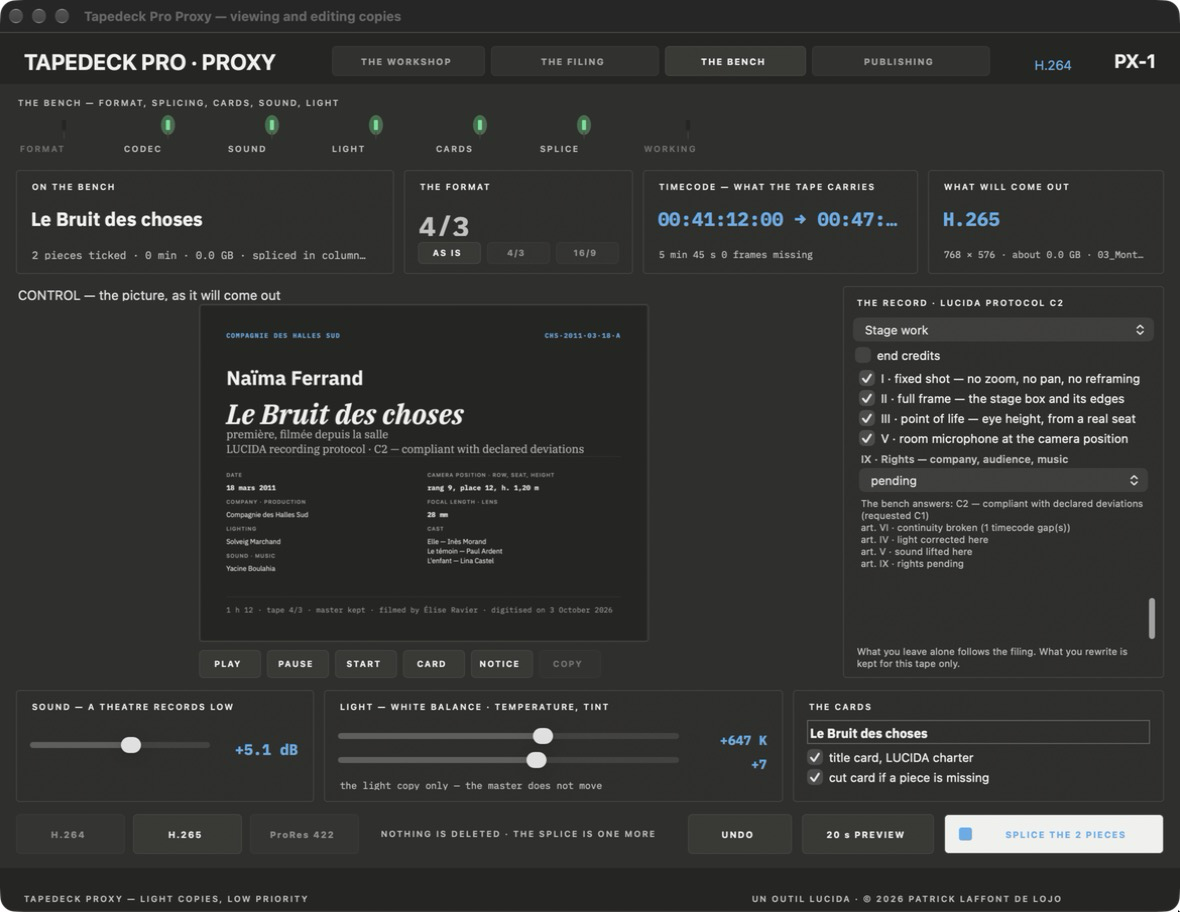The height and width of the screenshot is (912, 1180).
Task: Click the Undo button
Action: (x=739, y=834)
